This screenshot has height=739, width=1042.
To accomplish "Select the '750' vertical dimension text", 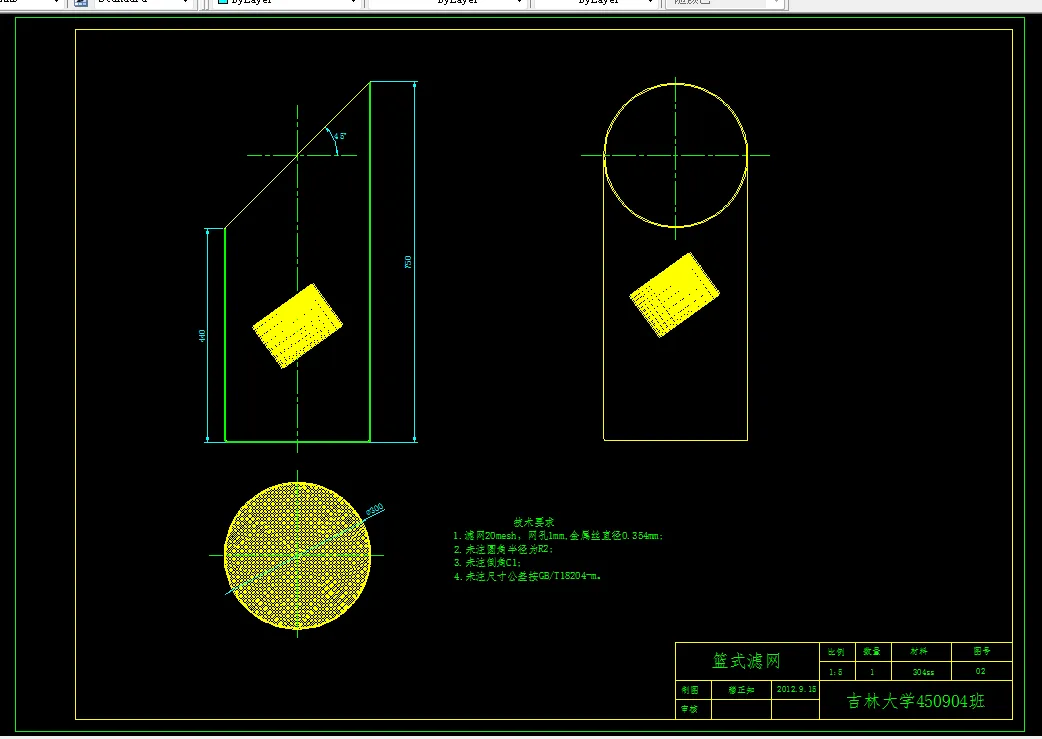I will (408, 262).
